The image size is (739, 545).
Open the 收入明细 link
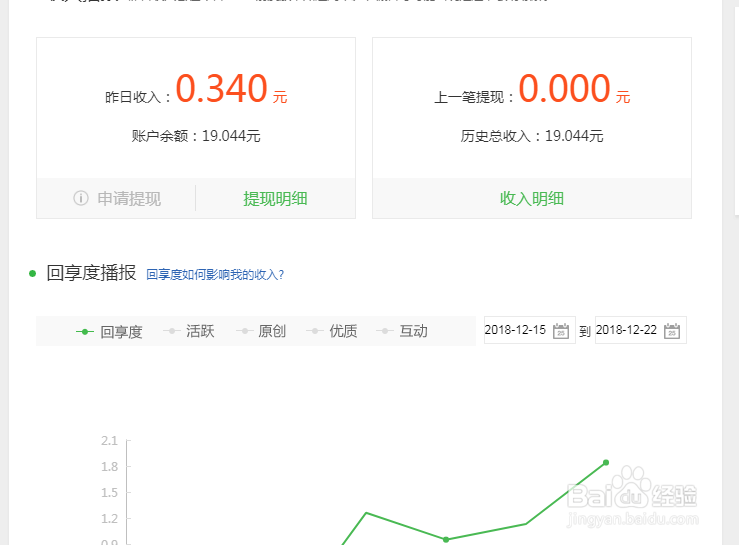click(x=532, y=198)
